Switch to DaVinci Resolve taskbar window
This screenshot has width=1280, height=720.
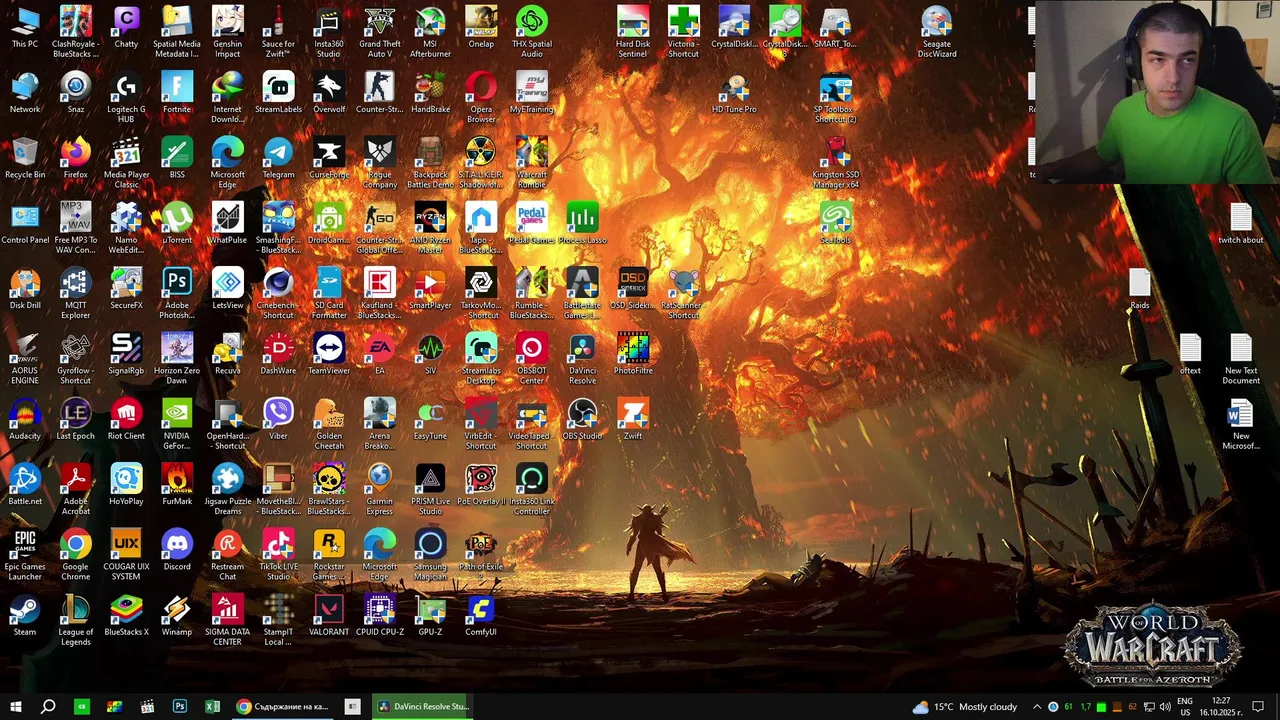pos(423,707)
